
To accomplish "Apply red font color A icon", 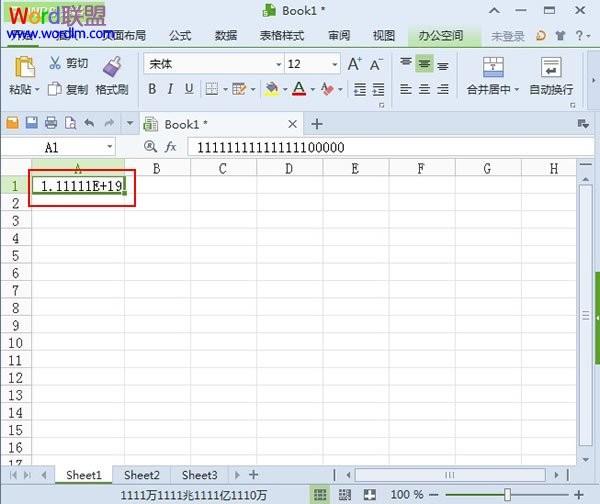I will tap(299, 89).
